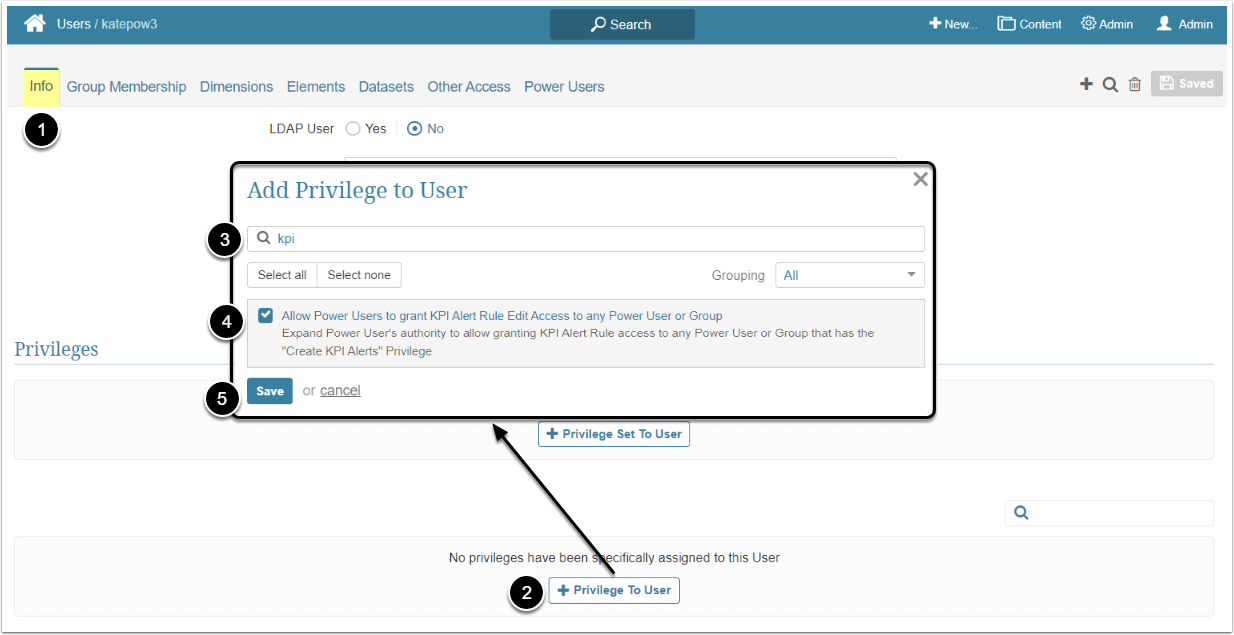Image resolution: width=1234 pixels, height=635 pixels.
Task: Select No for LDAP User
Action: pos(415,129)
